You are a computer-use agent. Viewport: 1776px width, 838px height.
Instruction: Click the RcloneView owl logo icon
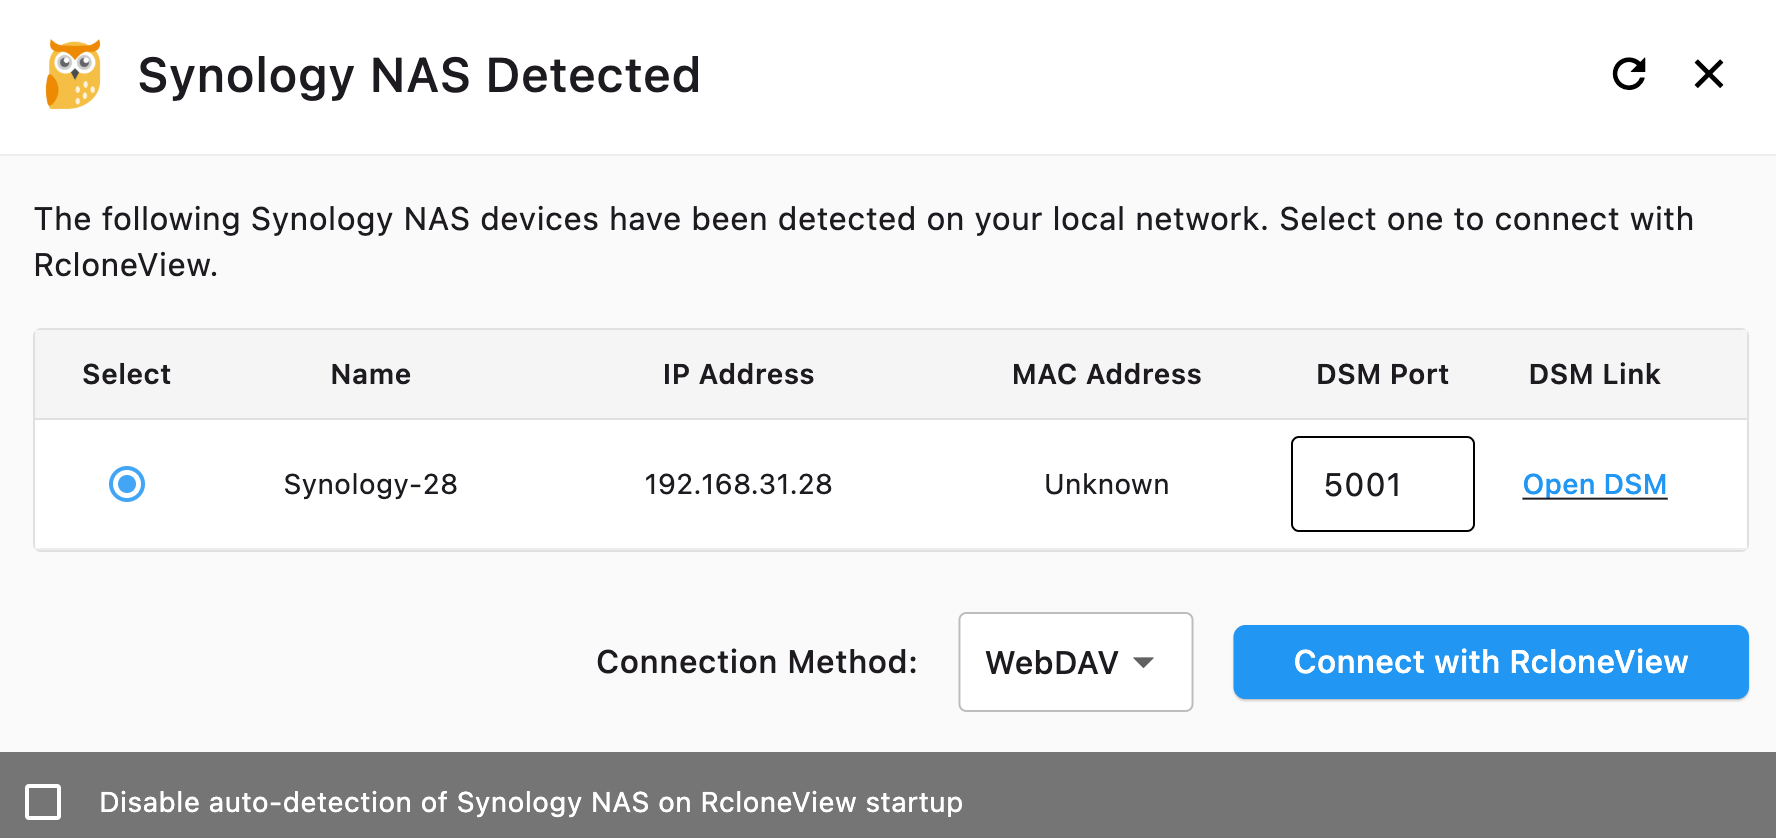tap(72, 73)
